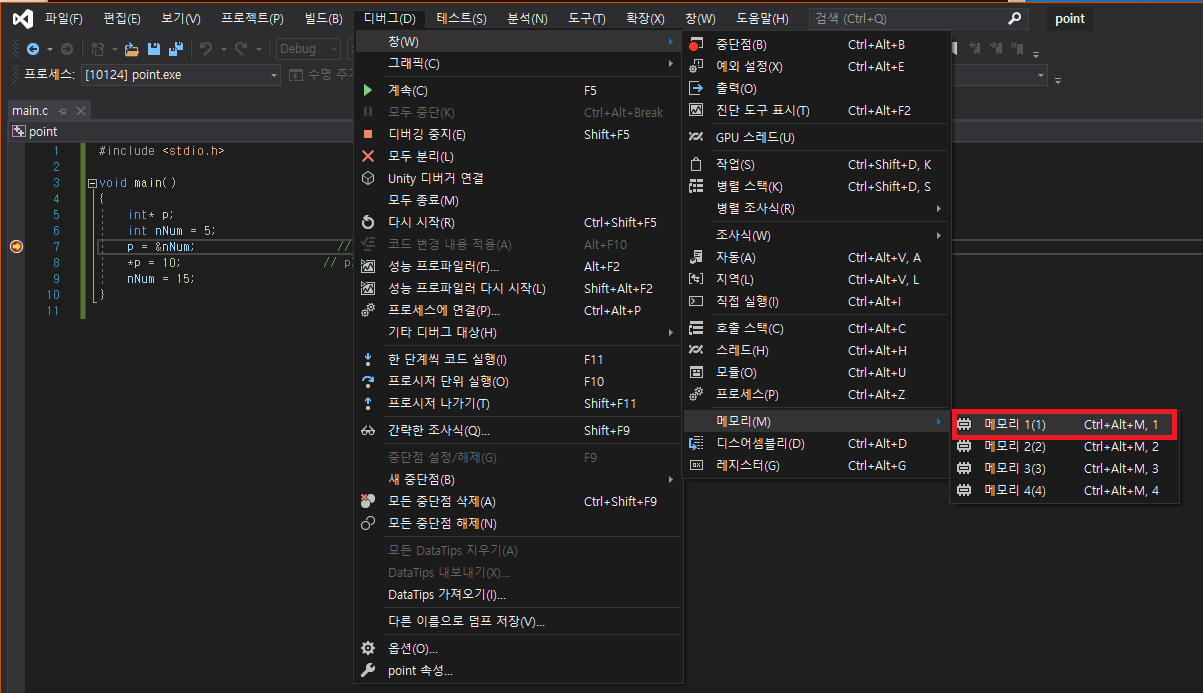
Task: Click the green Continue (계속) play icon
Action: (x=368, y=90)
